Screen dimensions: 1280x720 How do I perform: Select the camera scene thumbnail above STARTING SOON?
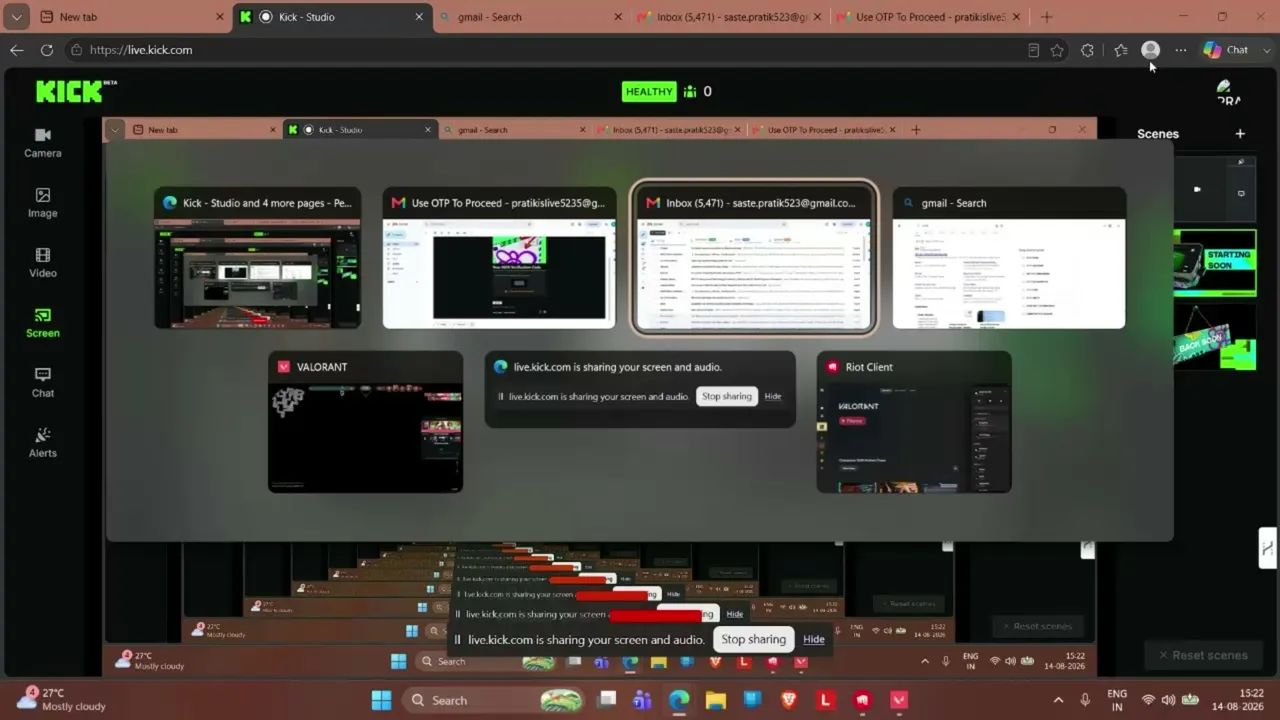pos(1214,190)
